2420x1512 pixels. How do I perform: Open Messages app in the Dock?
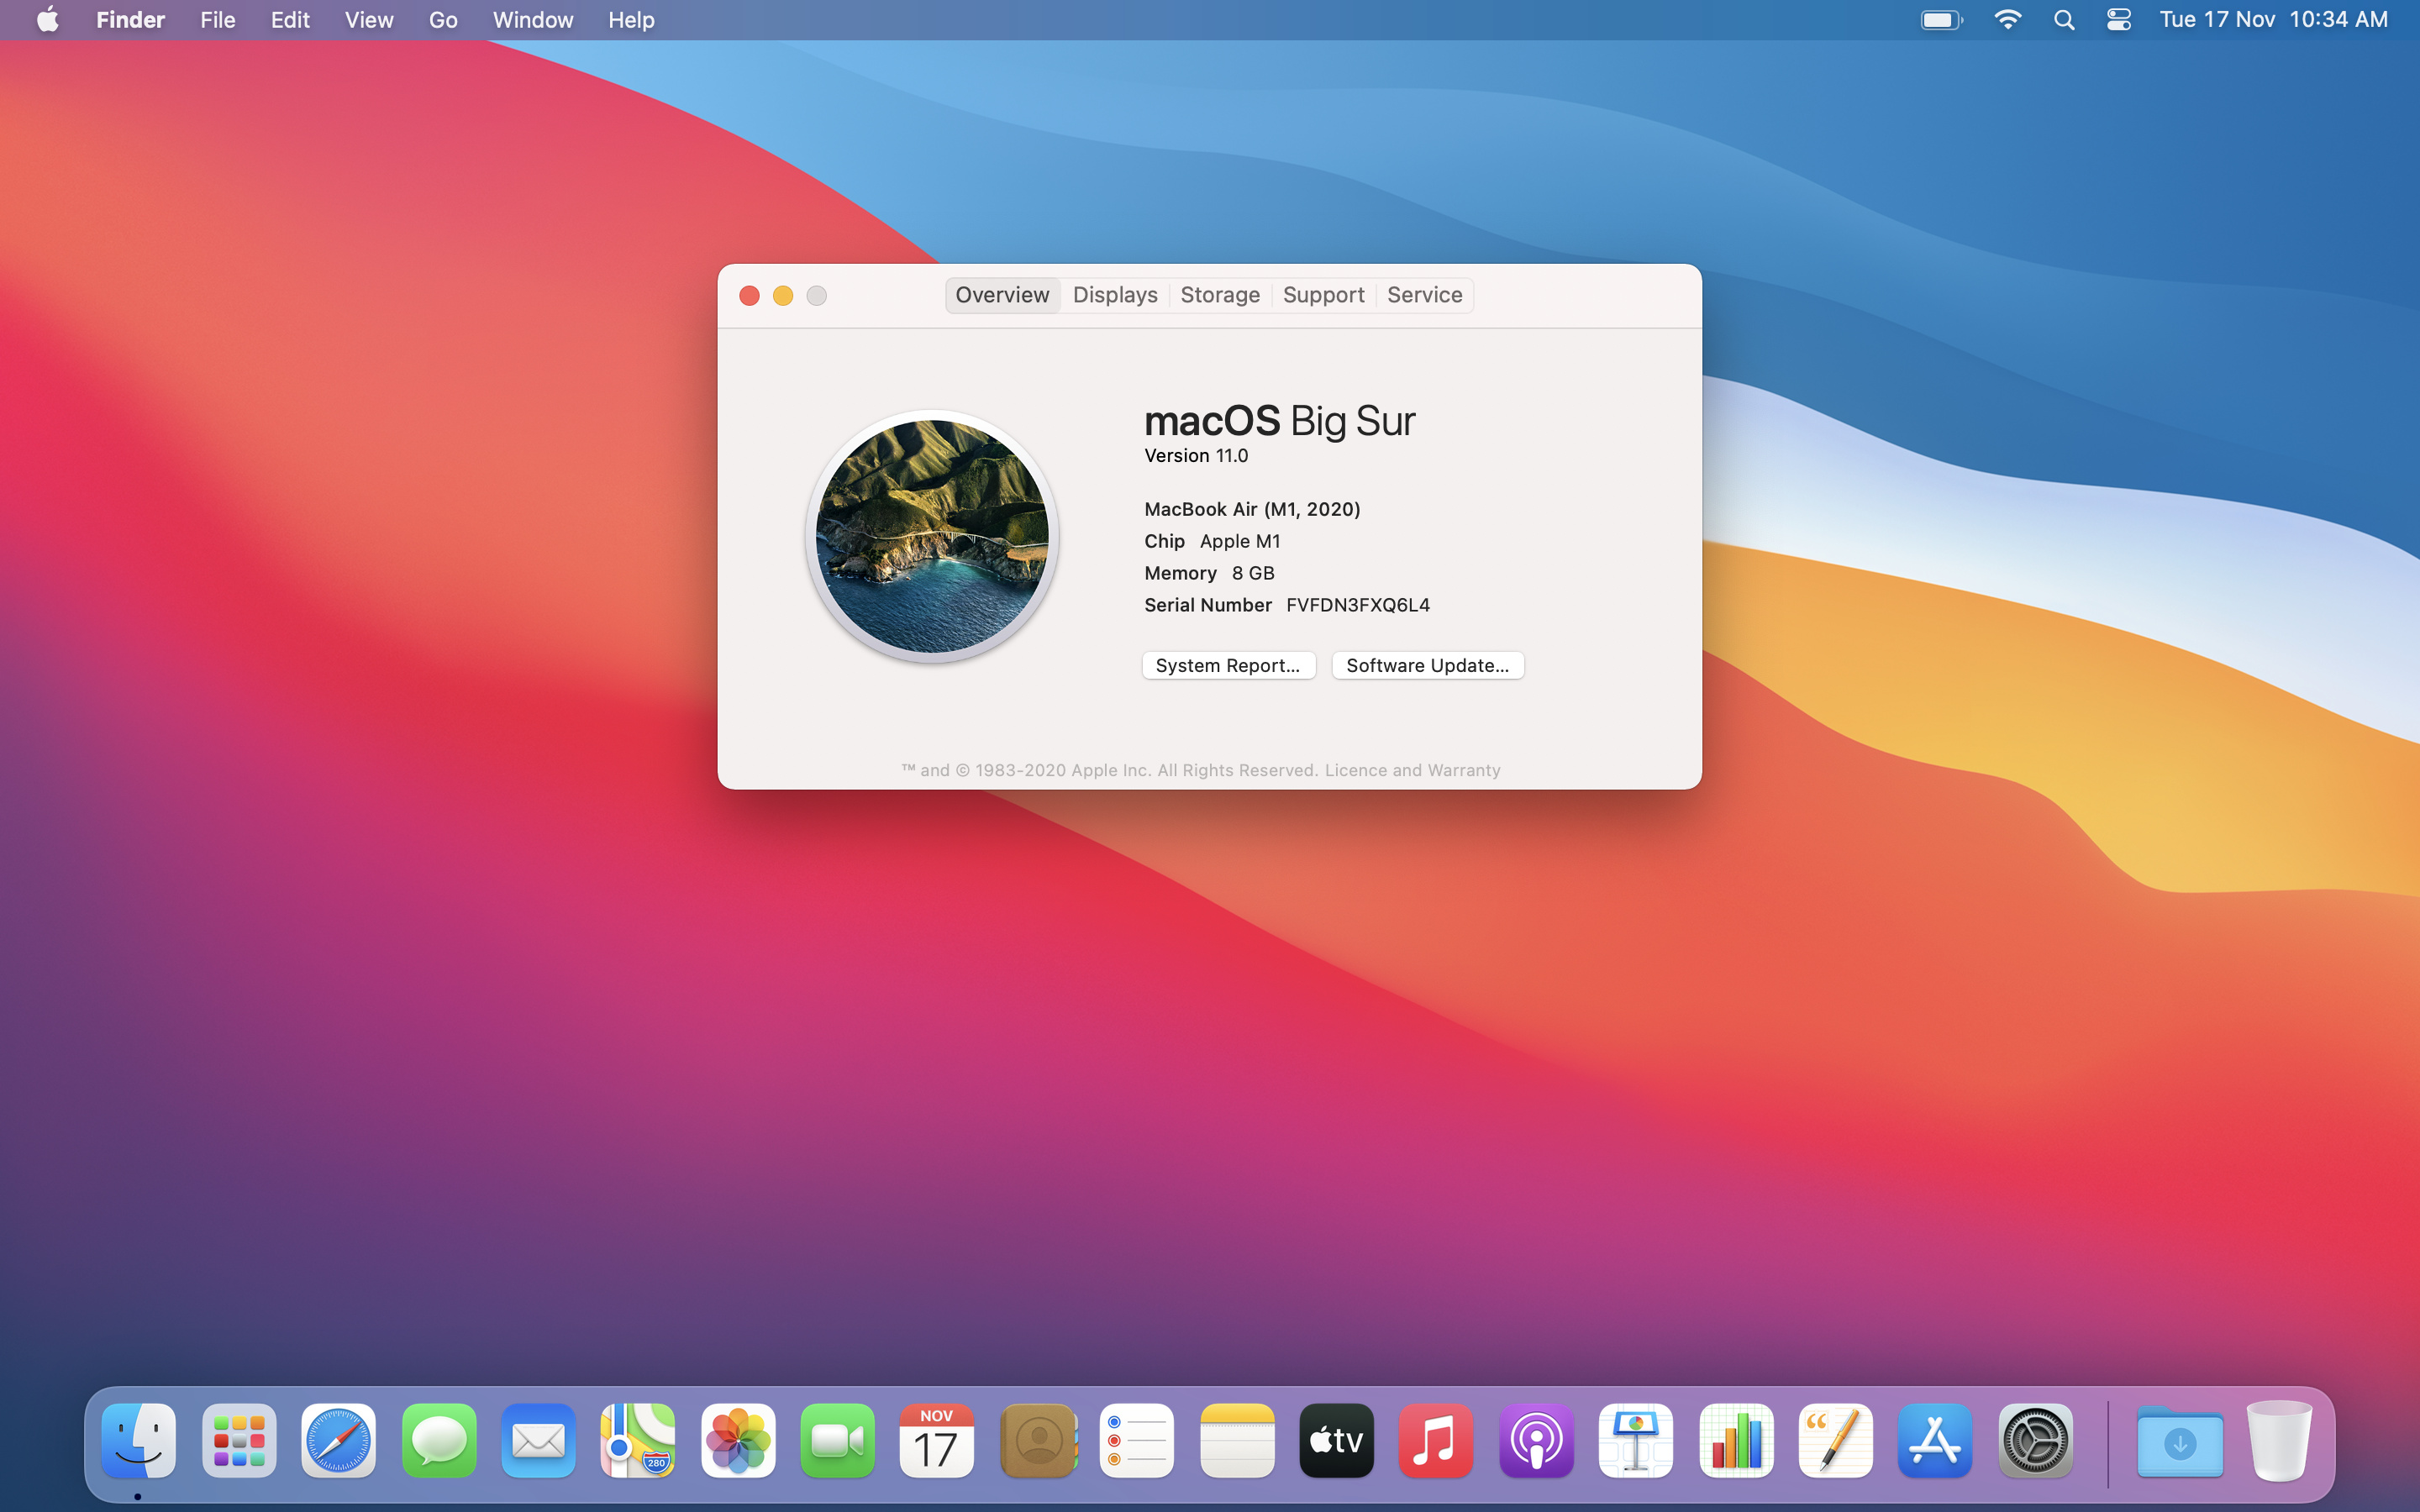tap(438, 1440)
